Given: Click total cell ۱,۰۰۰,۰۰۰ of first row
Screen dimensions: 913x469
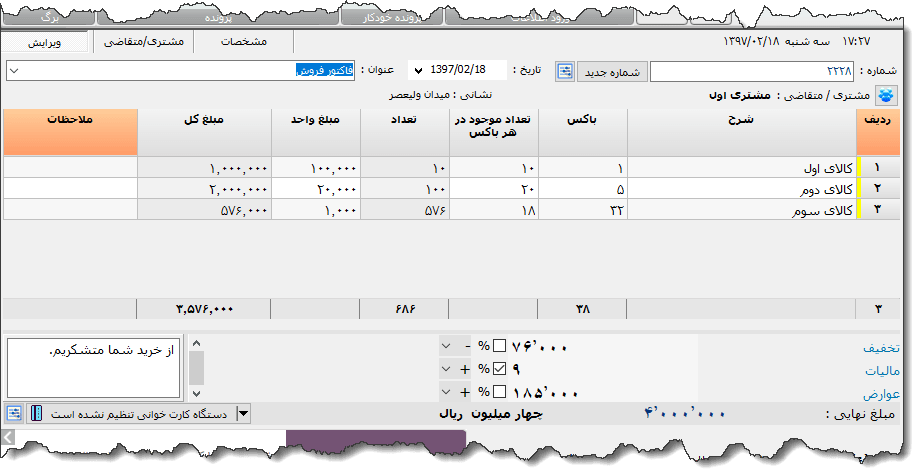Looking at the screenshot, I should (x=204, y=168).
